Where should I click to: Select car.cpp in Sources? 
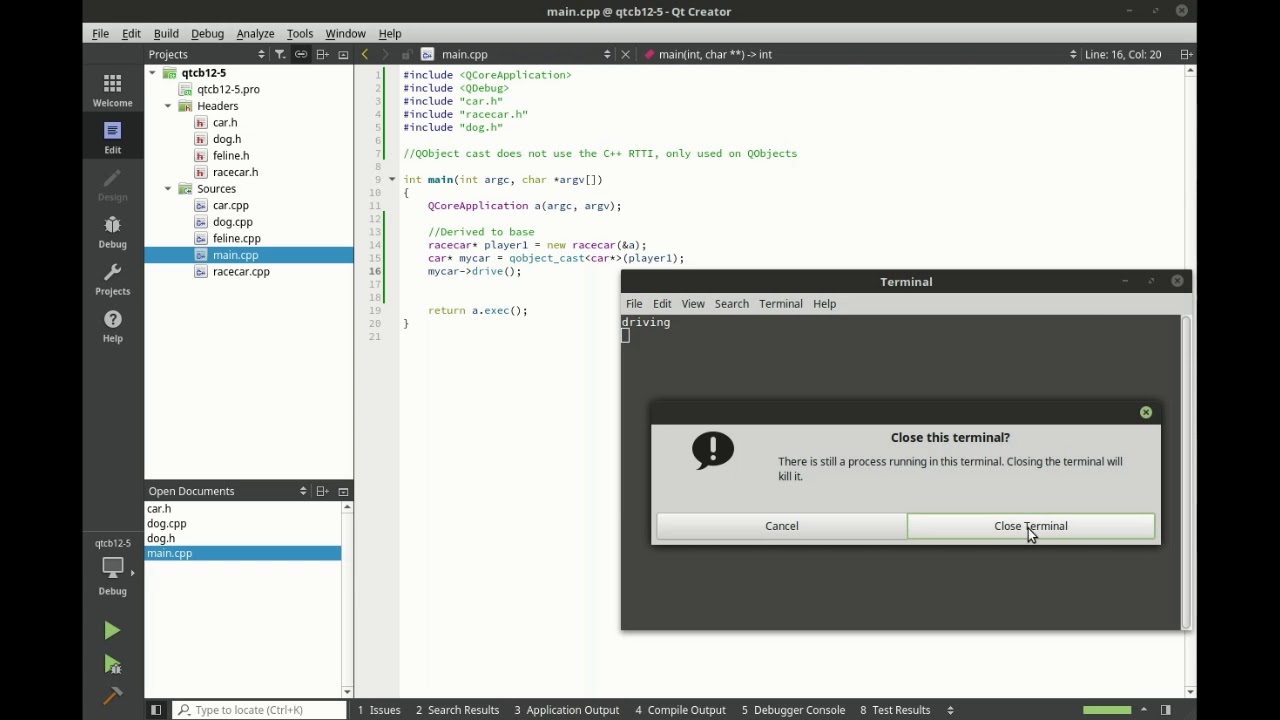pos(230,206)
